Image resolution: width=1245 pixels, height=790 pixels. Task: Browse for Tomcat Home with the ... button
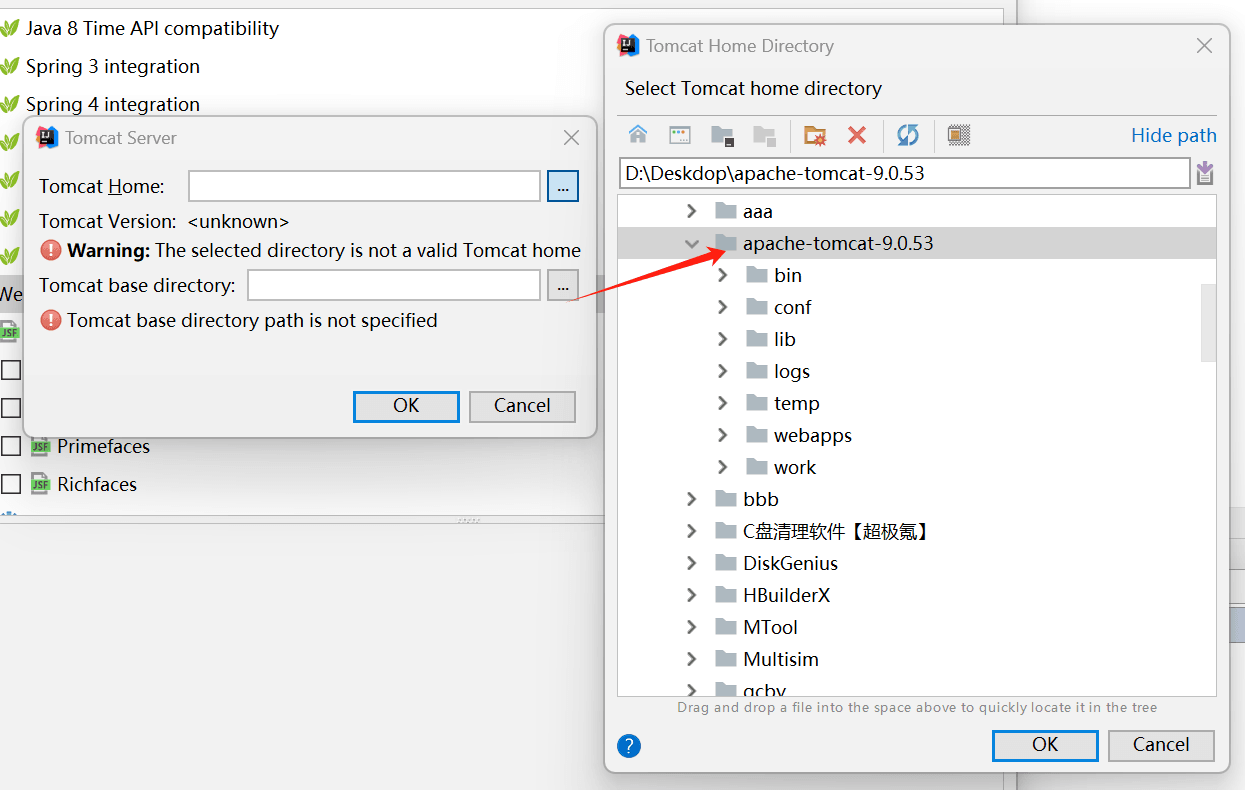tap(563, 186)
